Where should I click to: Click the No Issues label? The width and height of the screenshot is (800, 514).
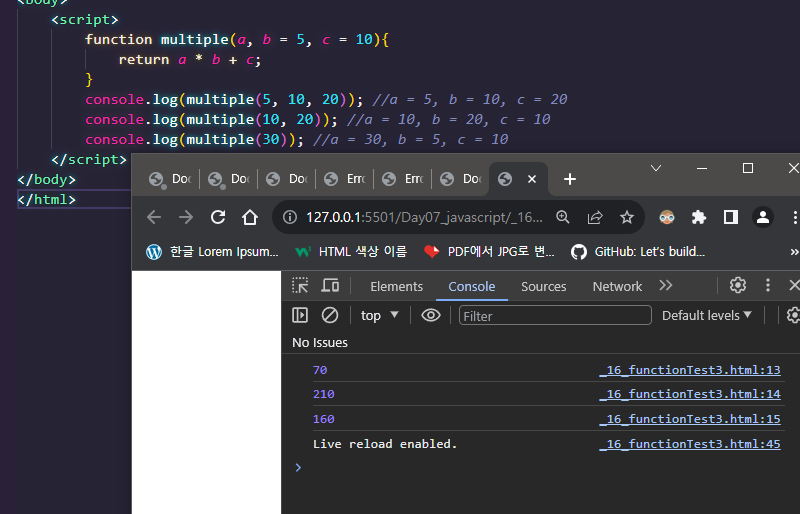(319, 342)
